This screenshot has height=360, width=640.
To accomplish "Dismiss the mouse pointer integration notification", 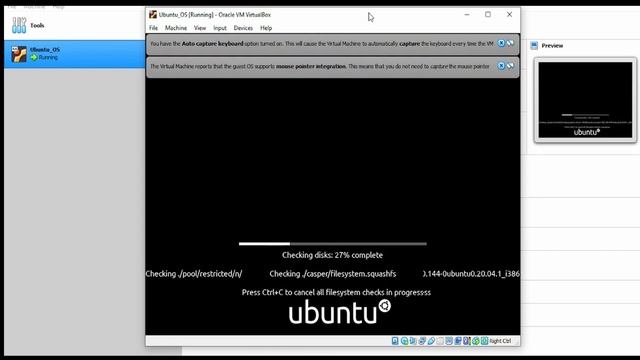I will [501, 66].
